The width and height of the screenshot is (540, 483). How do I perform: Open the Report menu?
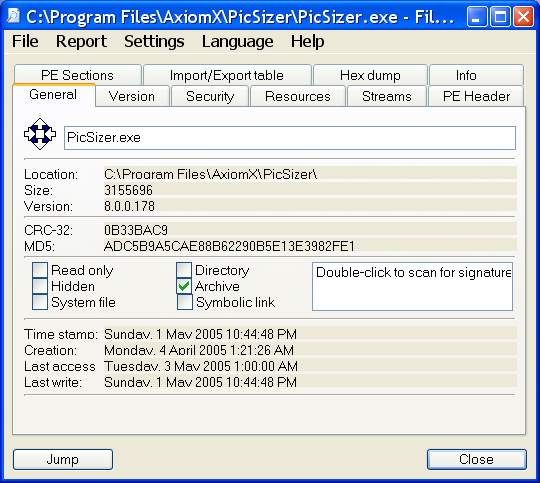[81, 41]
